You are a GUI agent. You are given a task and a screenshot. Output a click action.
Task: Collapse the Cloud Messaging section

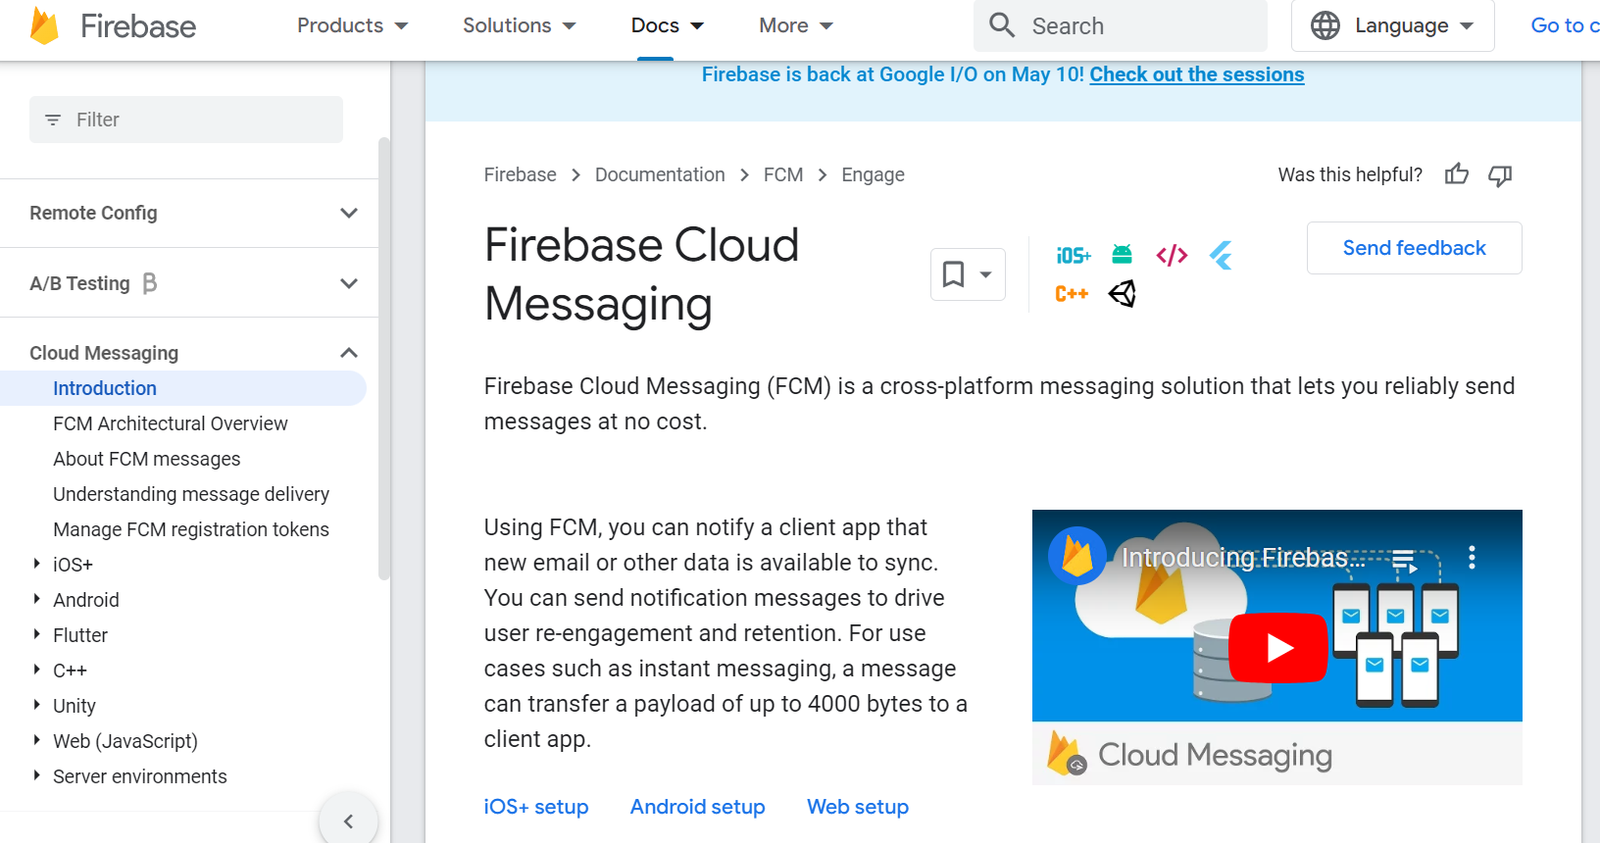click(x=348, y=353)
